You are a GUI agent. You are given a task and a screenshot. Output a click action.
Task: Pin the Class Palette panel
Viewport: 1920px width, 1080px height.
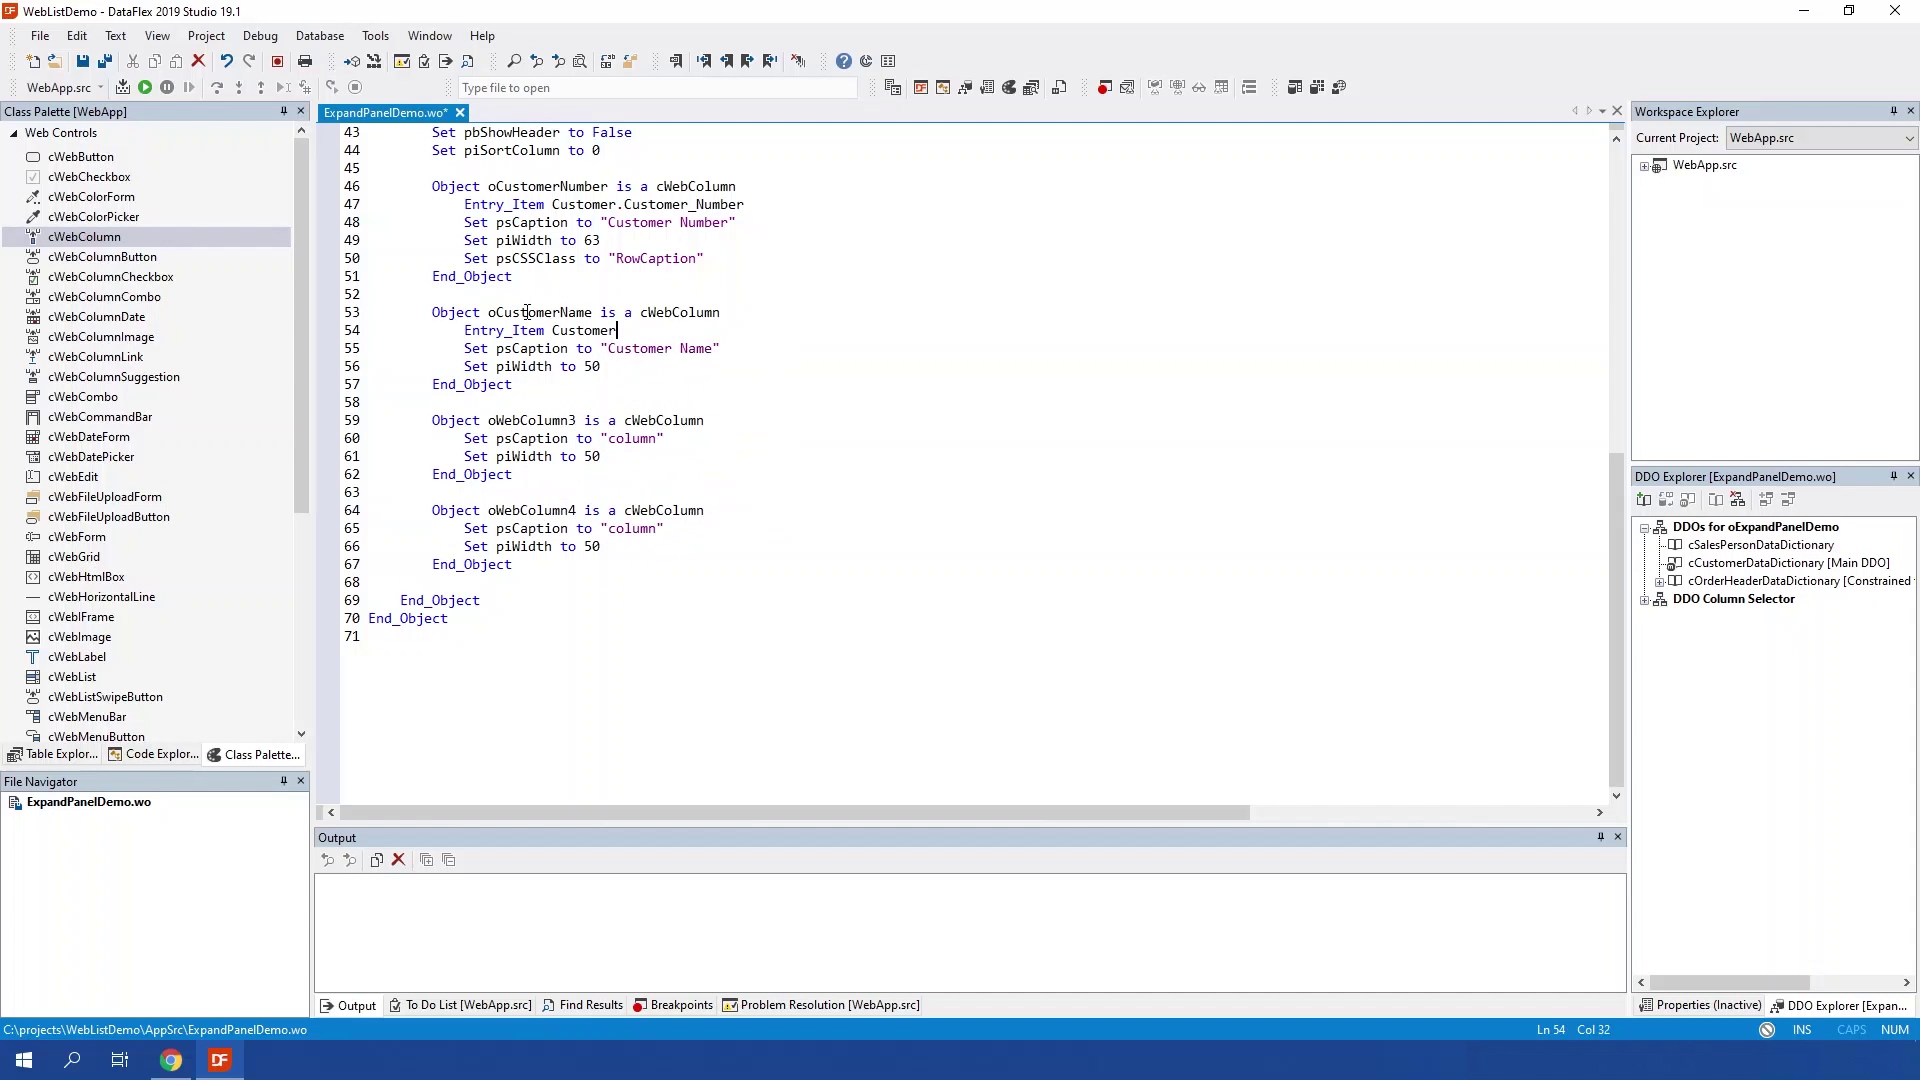click(x=283, y=111)
